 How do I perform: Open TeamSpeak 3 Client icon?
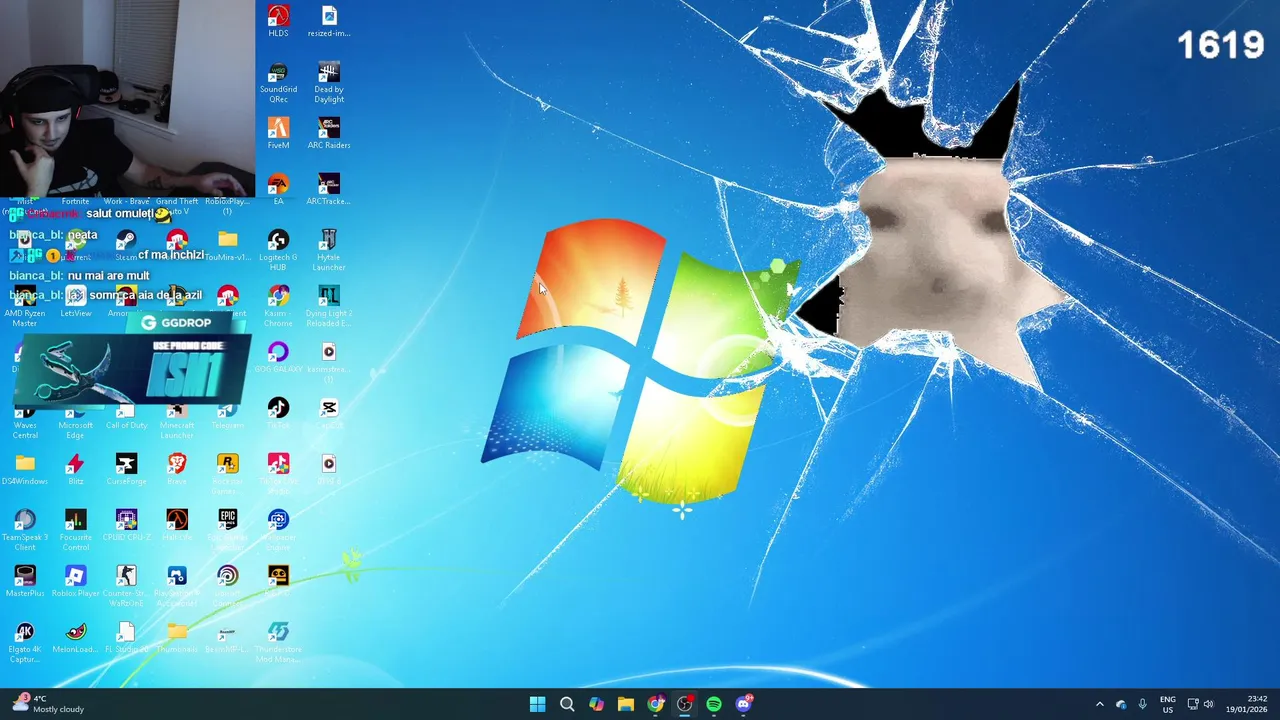click(x=25, y=530)
